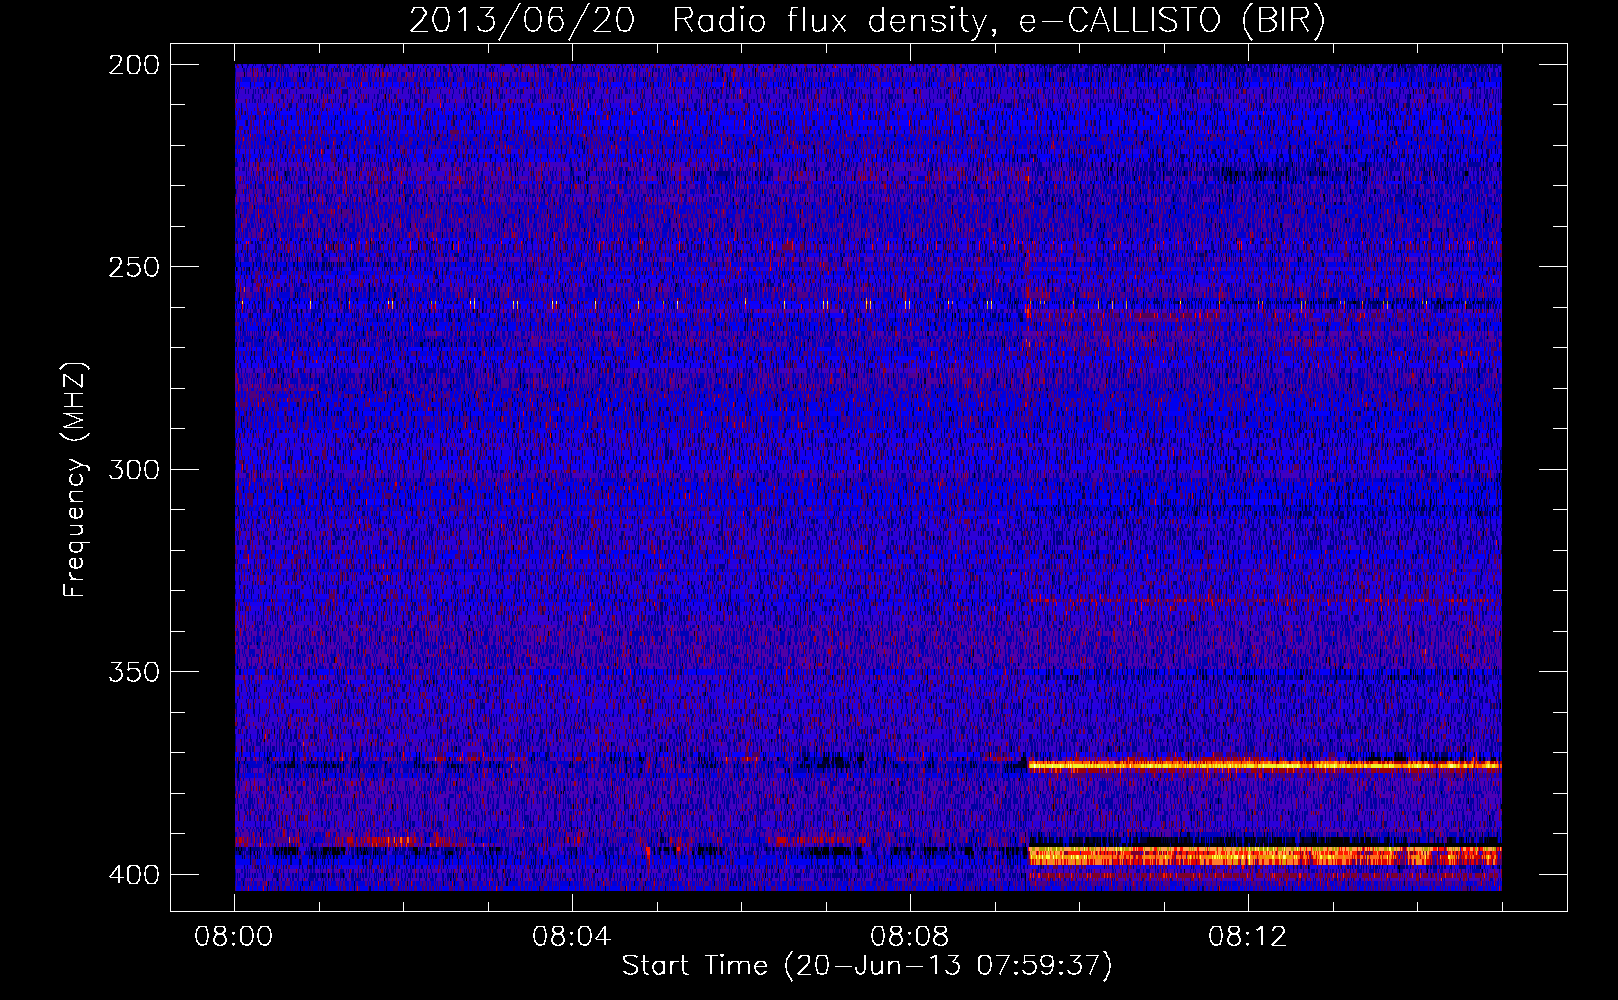Image resolution: width=1618 pixels, height=1000 pixels.
Task: Click the 200 frequency tick label
Action: pyautogui.click(x=133, y=65)
